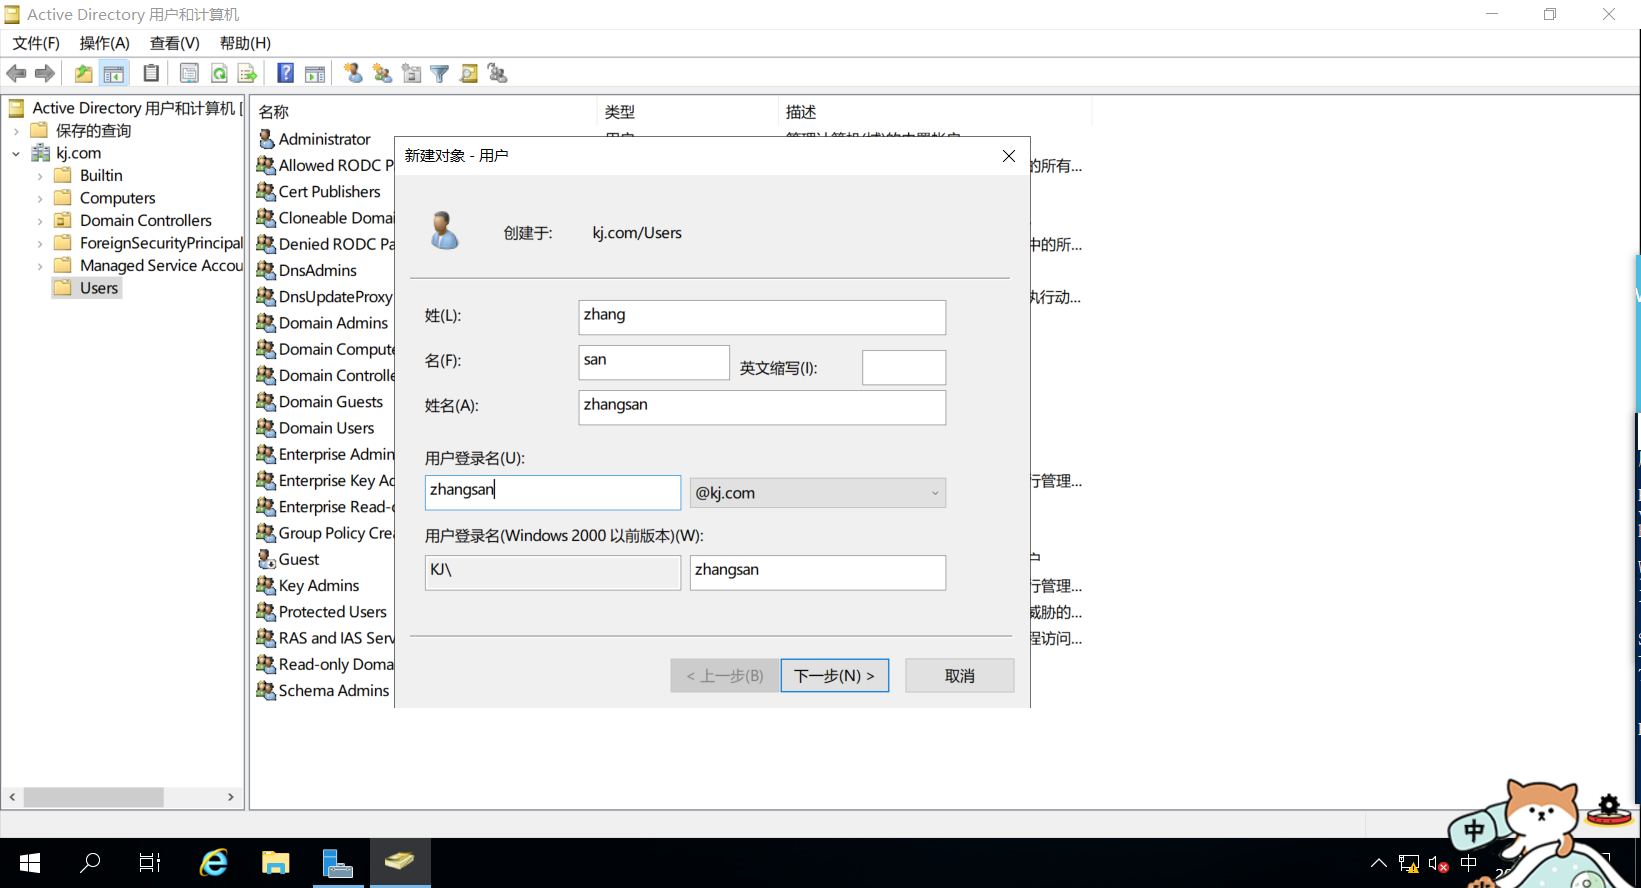This screenshot has height=888, width=1641.
Task: Click the tree pane scrollbar right arrow
Action: (231, 797)
